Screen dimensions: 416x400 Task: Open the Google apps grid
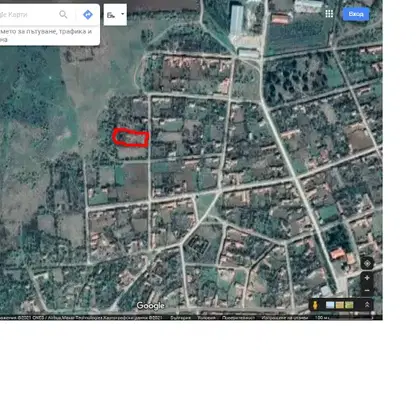(329, 14)
